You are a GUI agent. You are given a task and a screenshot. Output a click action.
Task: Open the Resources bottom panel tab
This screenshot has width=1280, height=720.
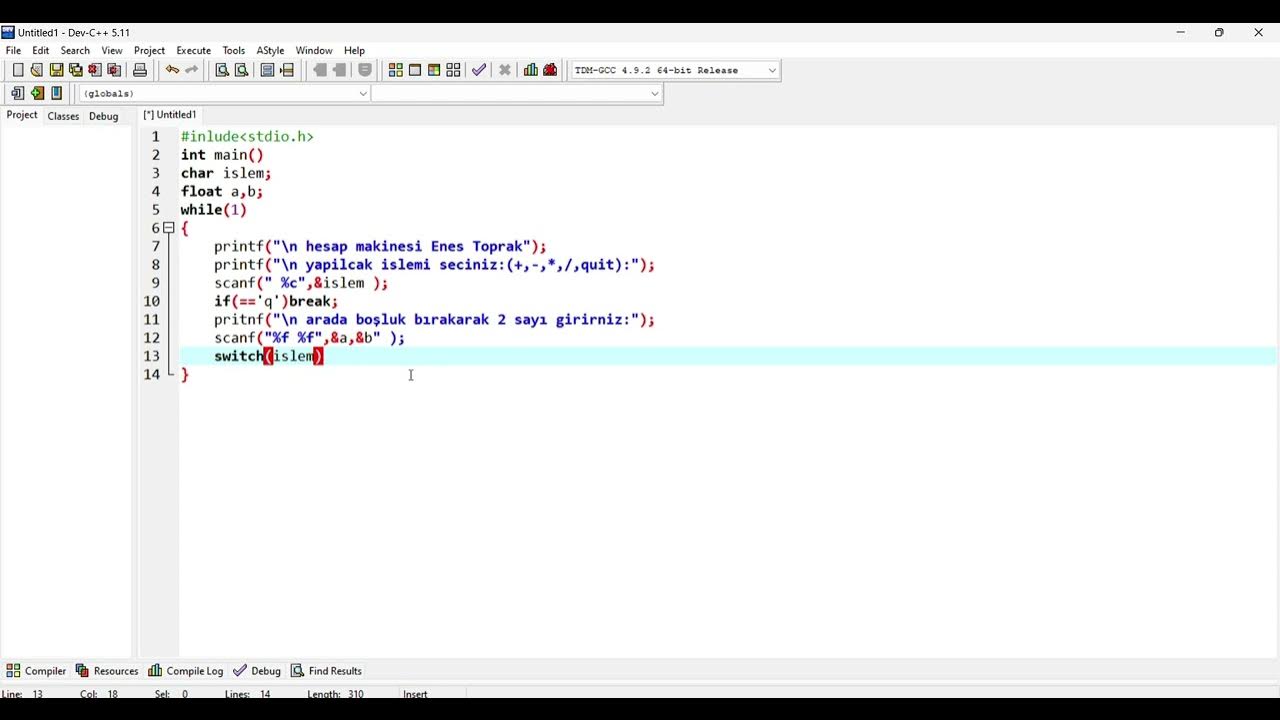point(107,671)
